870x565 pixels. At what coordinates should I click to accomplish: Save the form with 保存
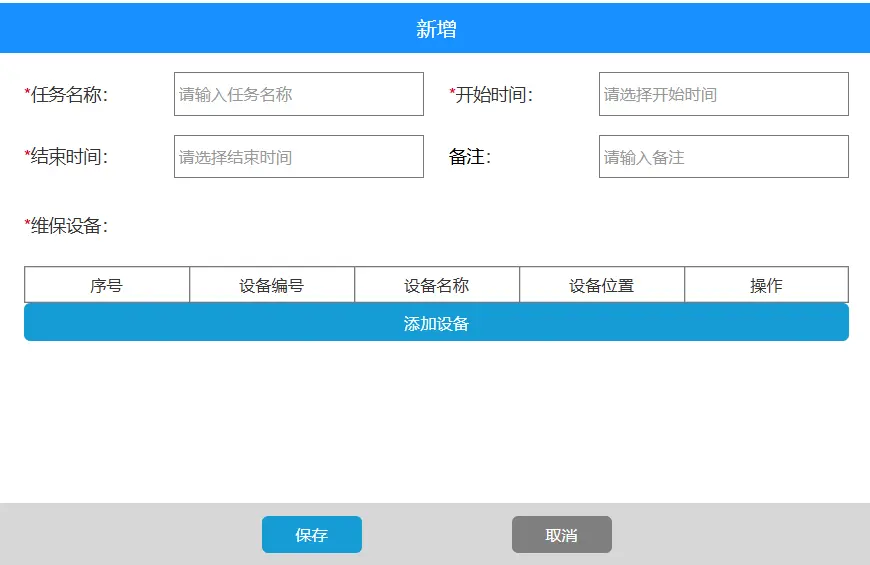tap(311, 535)
